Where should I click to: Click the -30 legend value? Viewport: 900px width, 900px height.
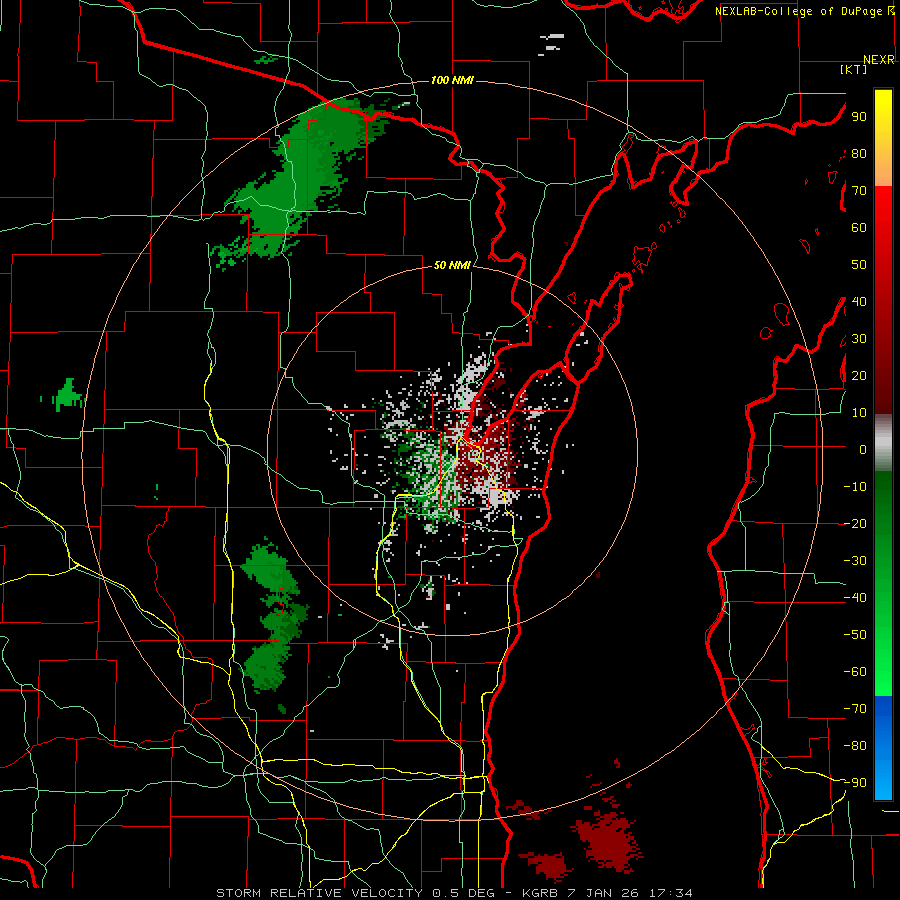point(855,561)
